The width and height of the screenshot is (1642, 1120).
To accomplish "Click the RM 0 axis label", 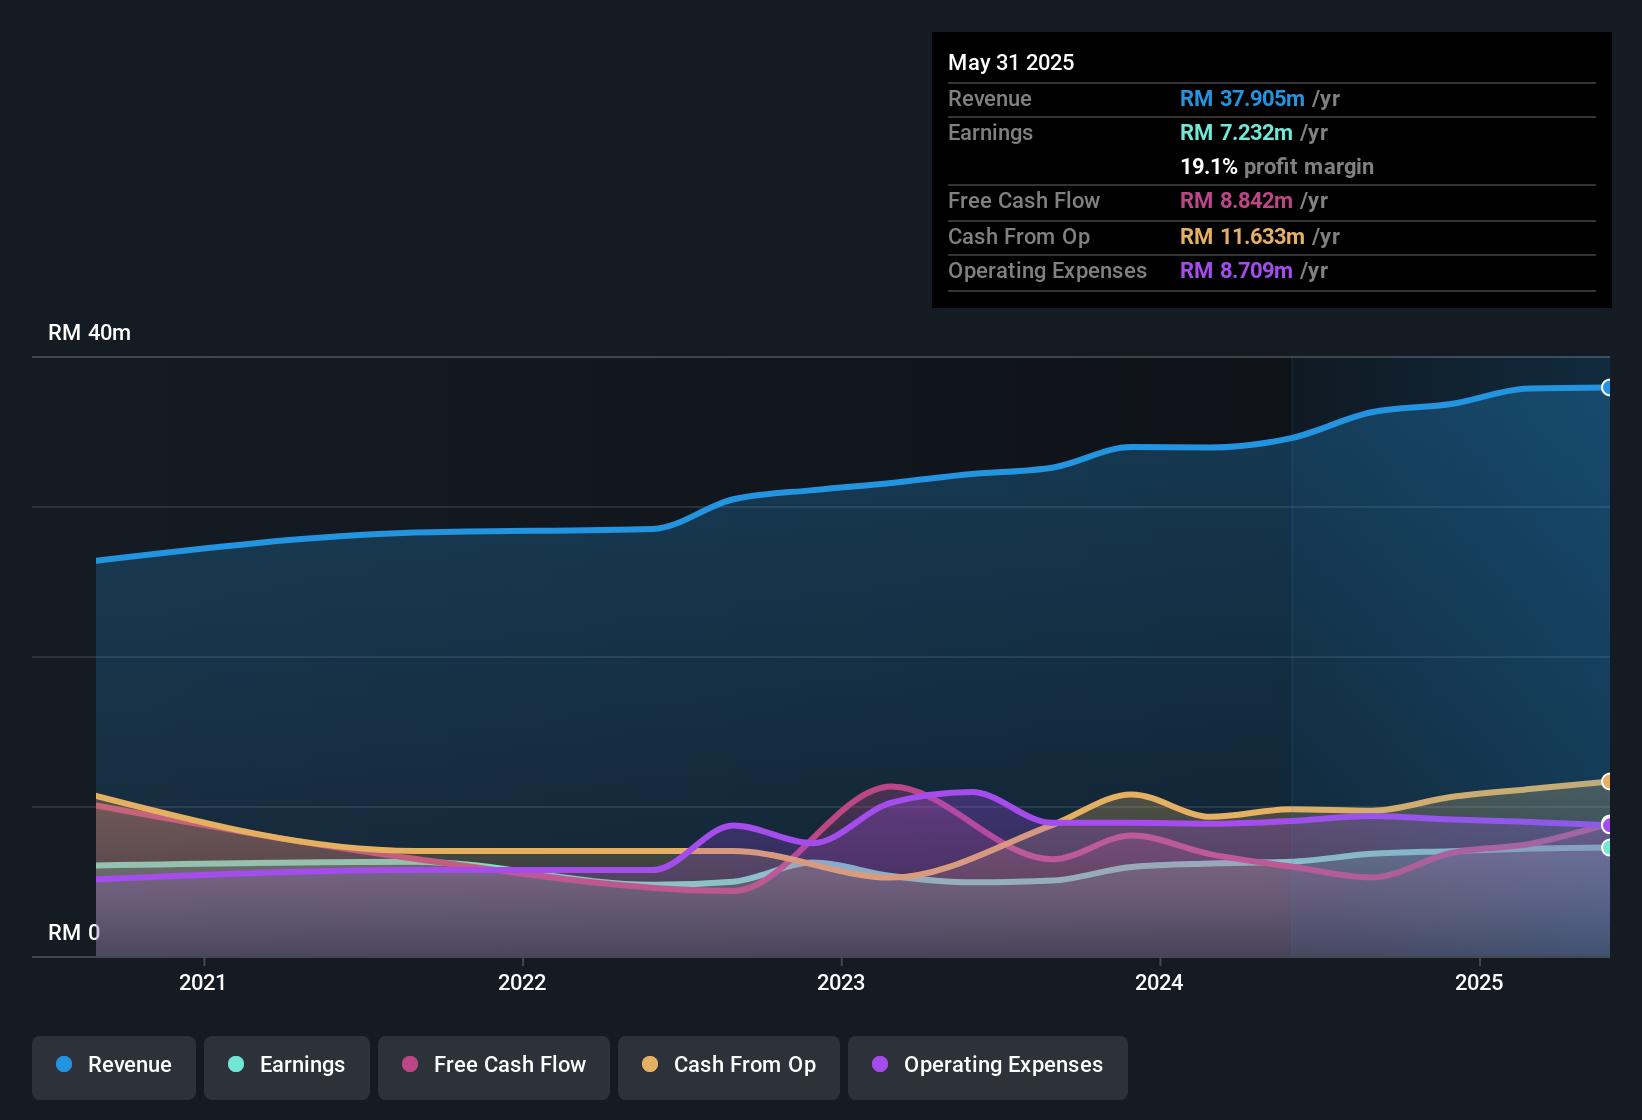I will click(x=74, y=933).
